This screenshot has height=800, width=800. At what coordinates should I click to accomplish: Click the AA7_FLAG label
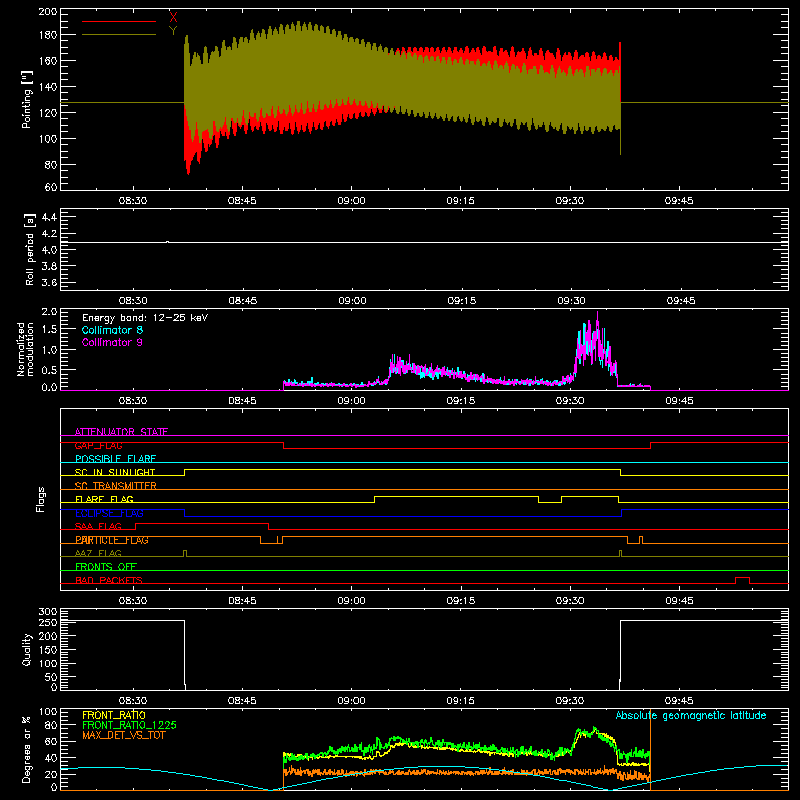pyautogui.click(x=98, y=553)
